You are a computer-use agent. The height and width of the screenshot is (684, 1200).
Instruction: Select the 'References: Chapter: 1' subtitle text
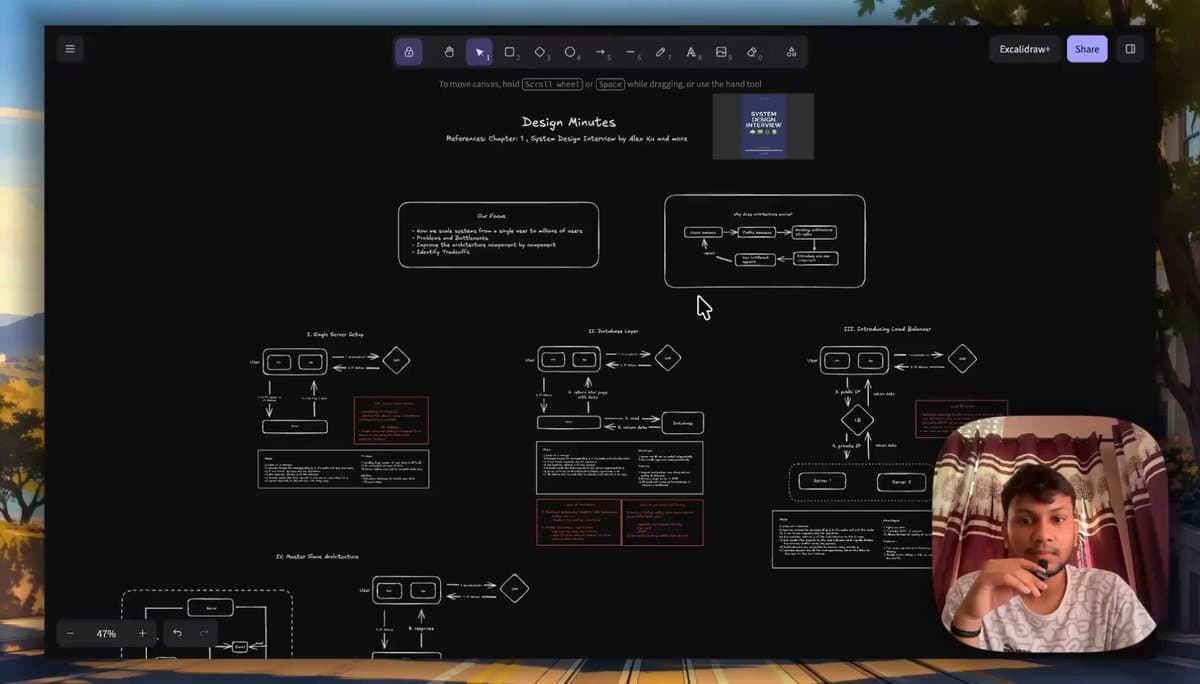point(567,138)
